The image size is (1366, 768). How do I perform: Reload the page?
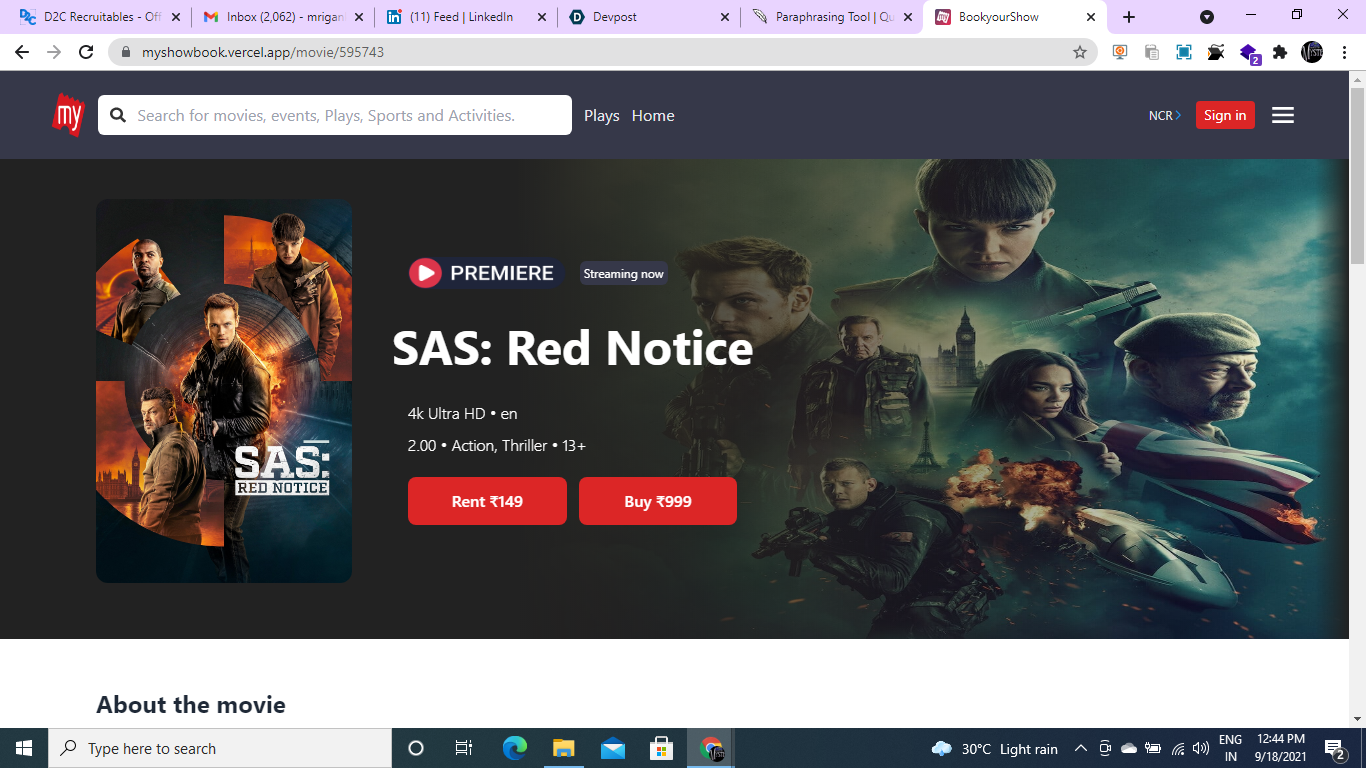tap(86, 52)
